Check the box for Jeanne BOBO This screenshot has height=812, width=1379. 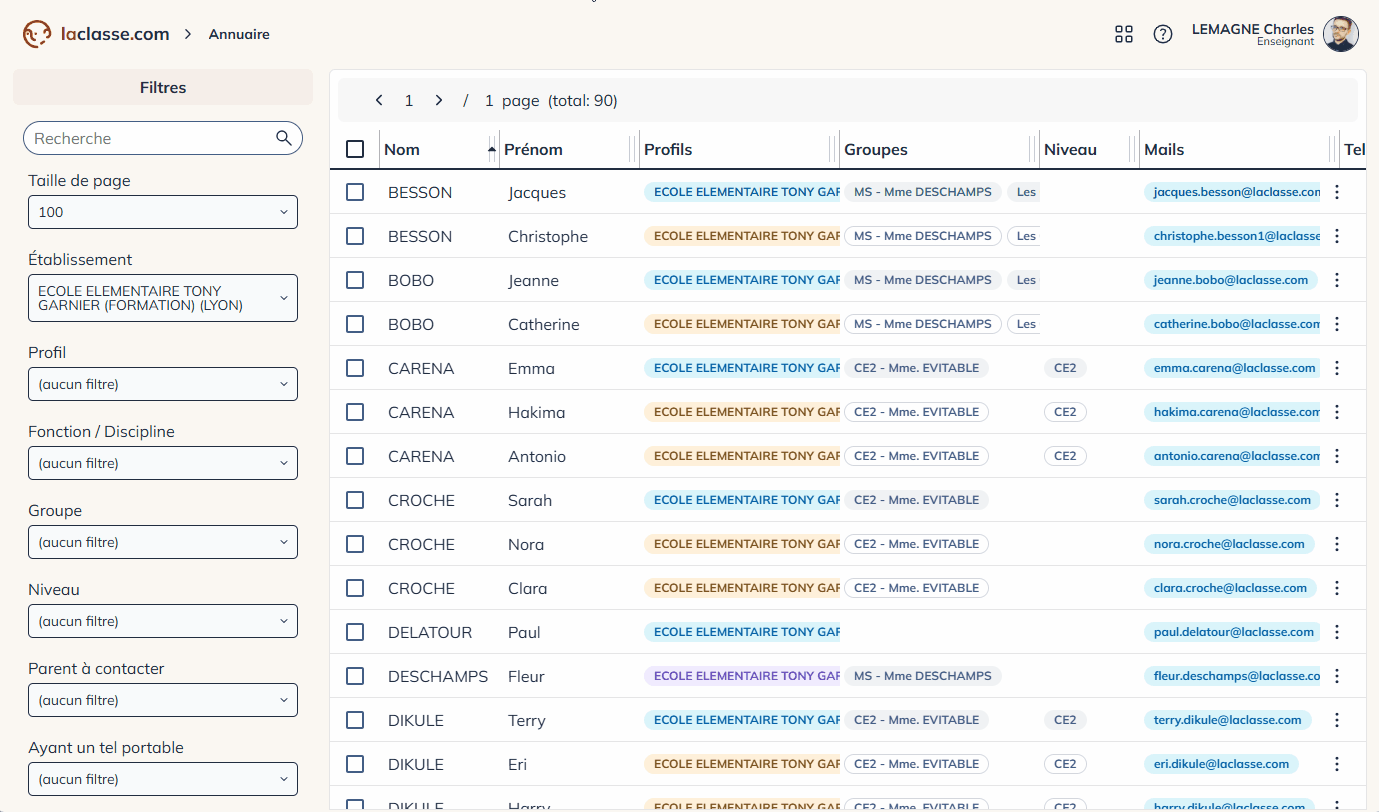tap(355, 280)
